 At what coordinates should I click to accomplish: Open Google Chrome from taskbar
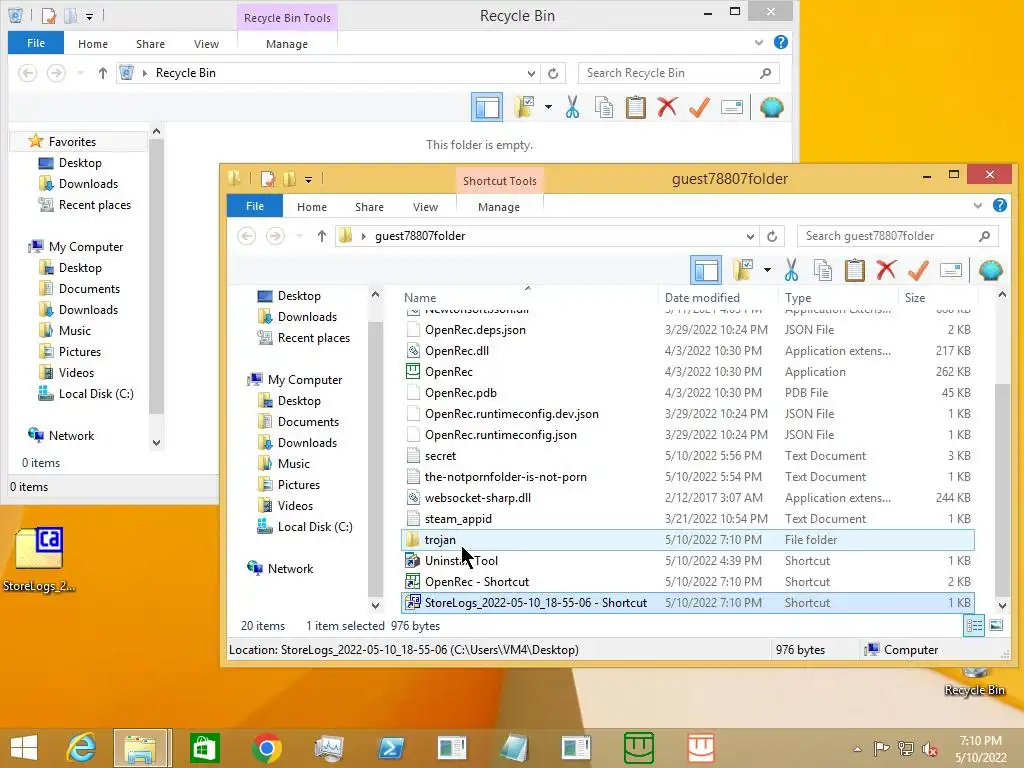(x=266, y=748)
